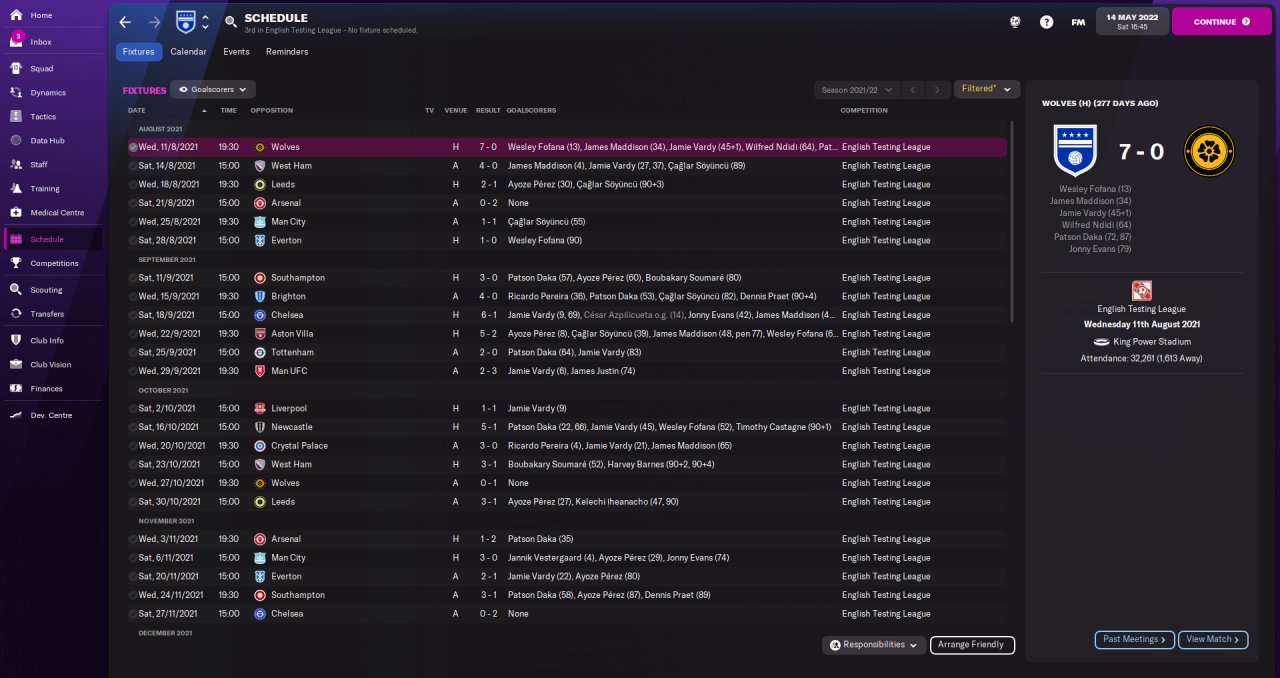Toggle Southampton 11/9/2021 fixture indicator
The height and width of the screenshot is (678, 1280).
tap(133, 278)
